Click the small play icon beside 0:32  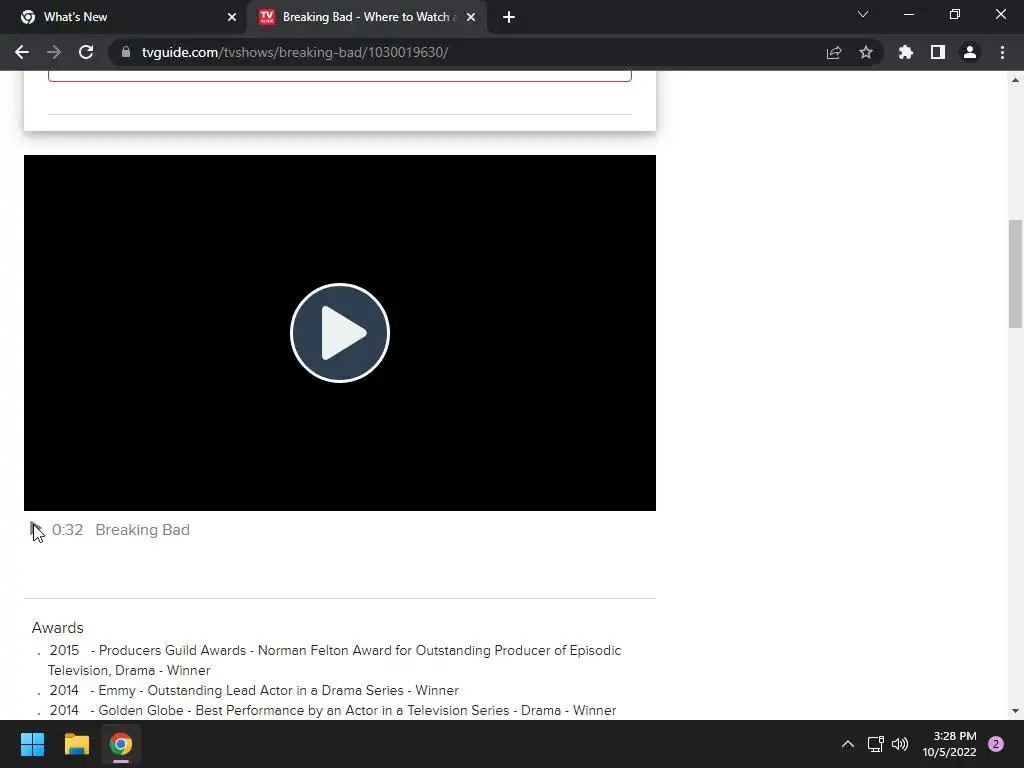[x=36, y=530]
